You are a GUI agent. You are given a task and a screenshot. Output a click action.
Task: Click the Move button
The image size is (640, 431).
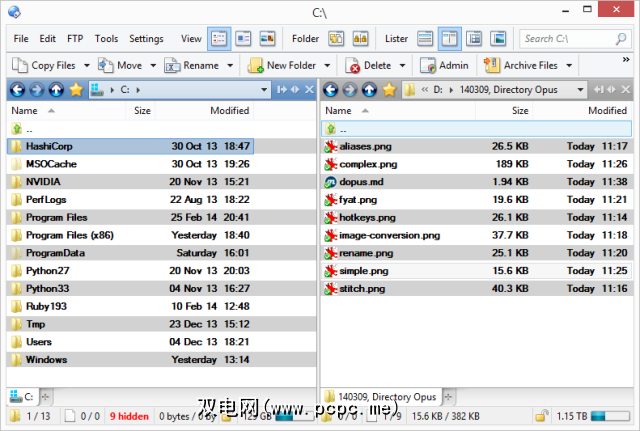(120, 65)
